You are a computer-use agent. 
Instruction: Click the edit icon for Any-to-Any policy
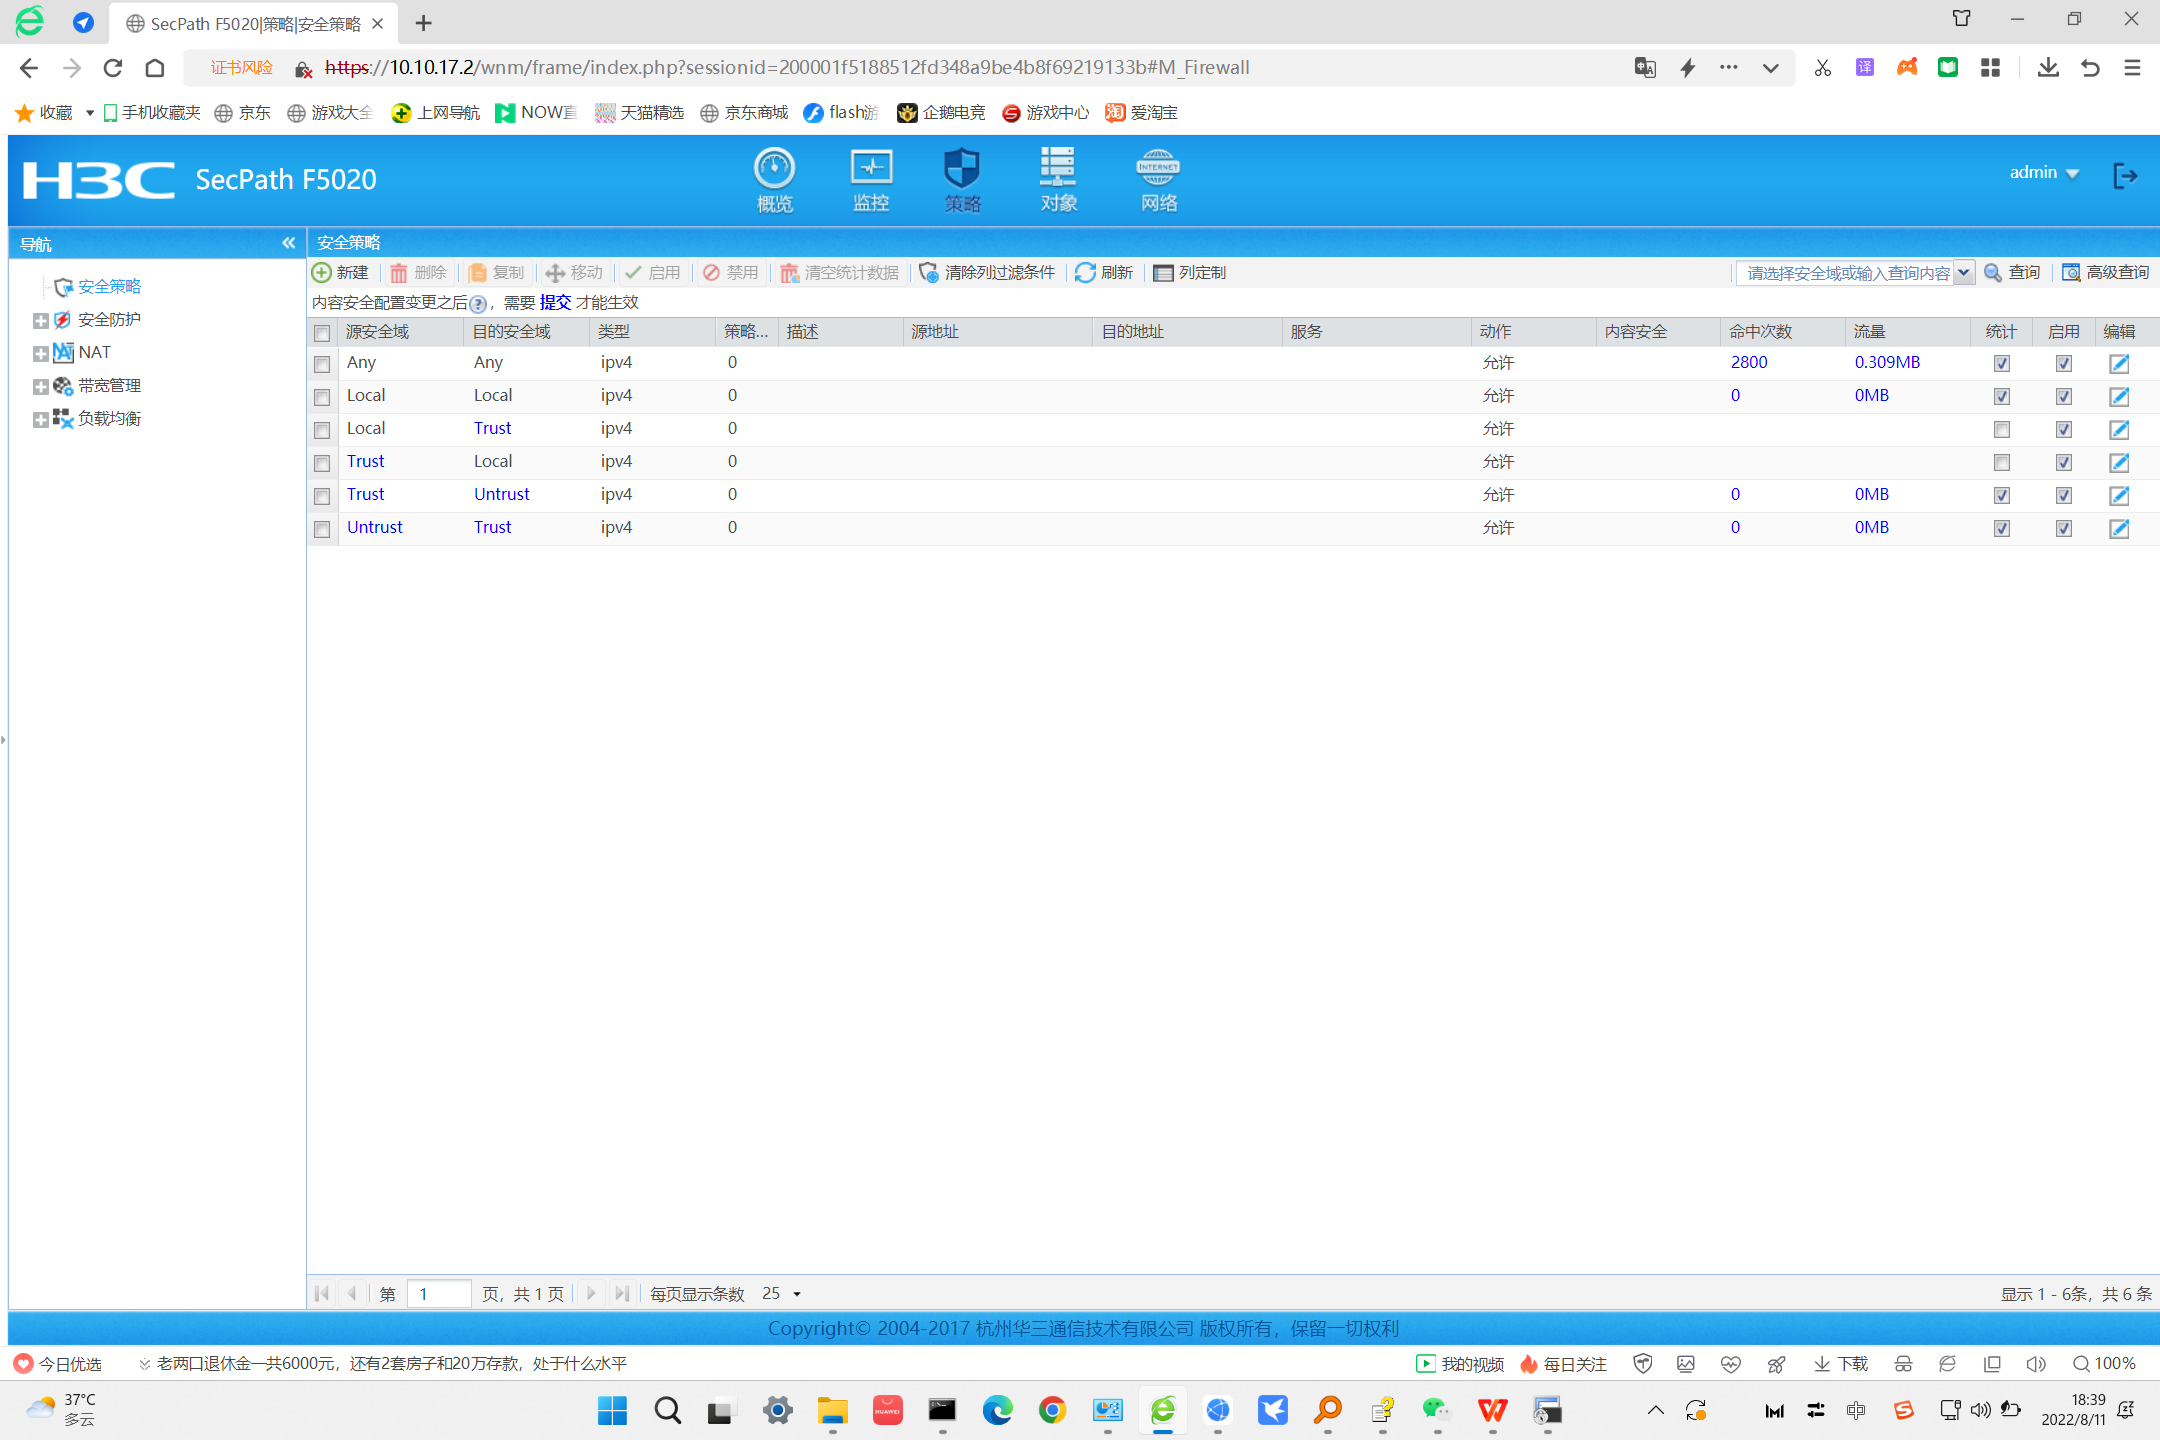[x=2118, y=364]
